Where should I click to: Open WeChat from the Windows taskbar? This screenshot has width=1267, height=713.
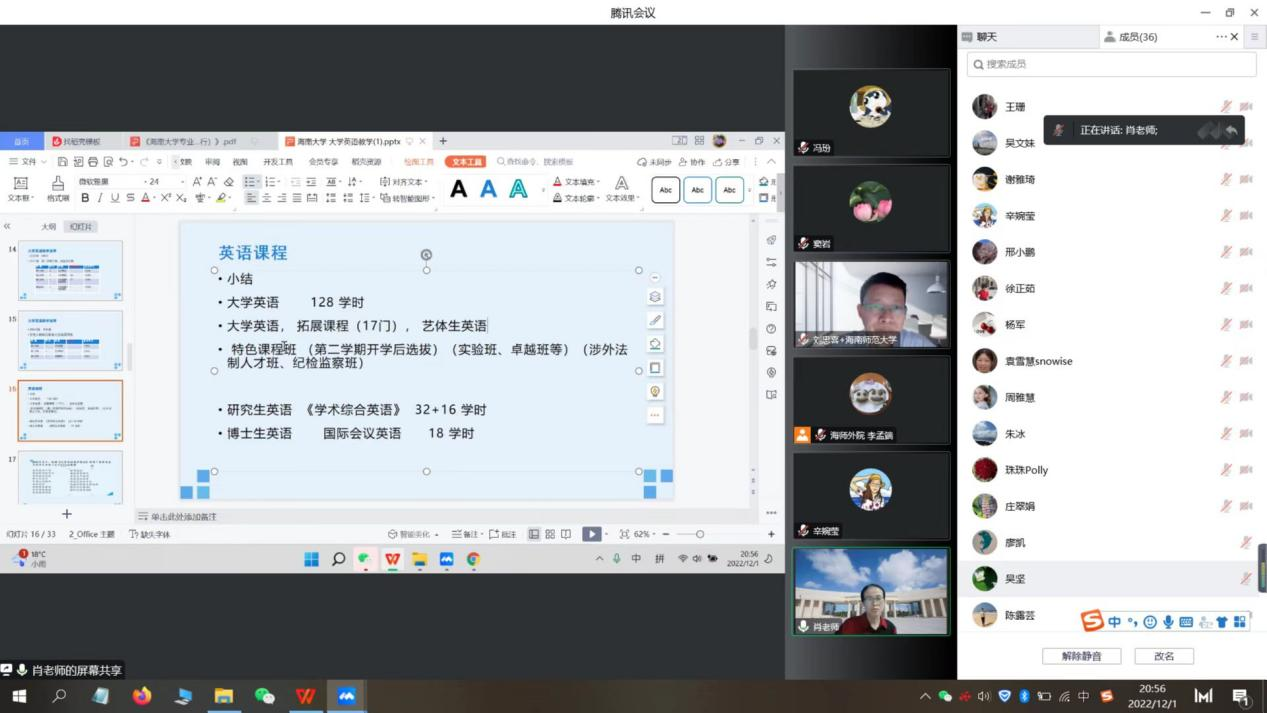[265, 696]
